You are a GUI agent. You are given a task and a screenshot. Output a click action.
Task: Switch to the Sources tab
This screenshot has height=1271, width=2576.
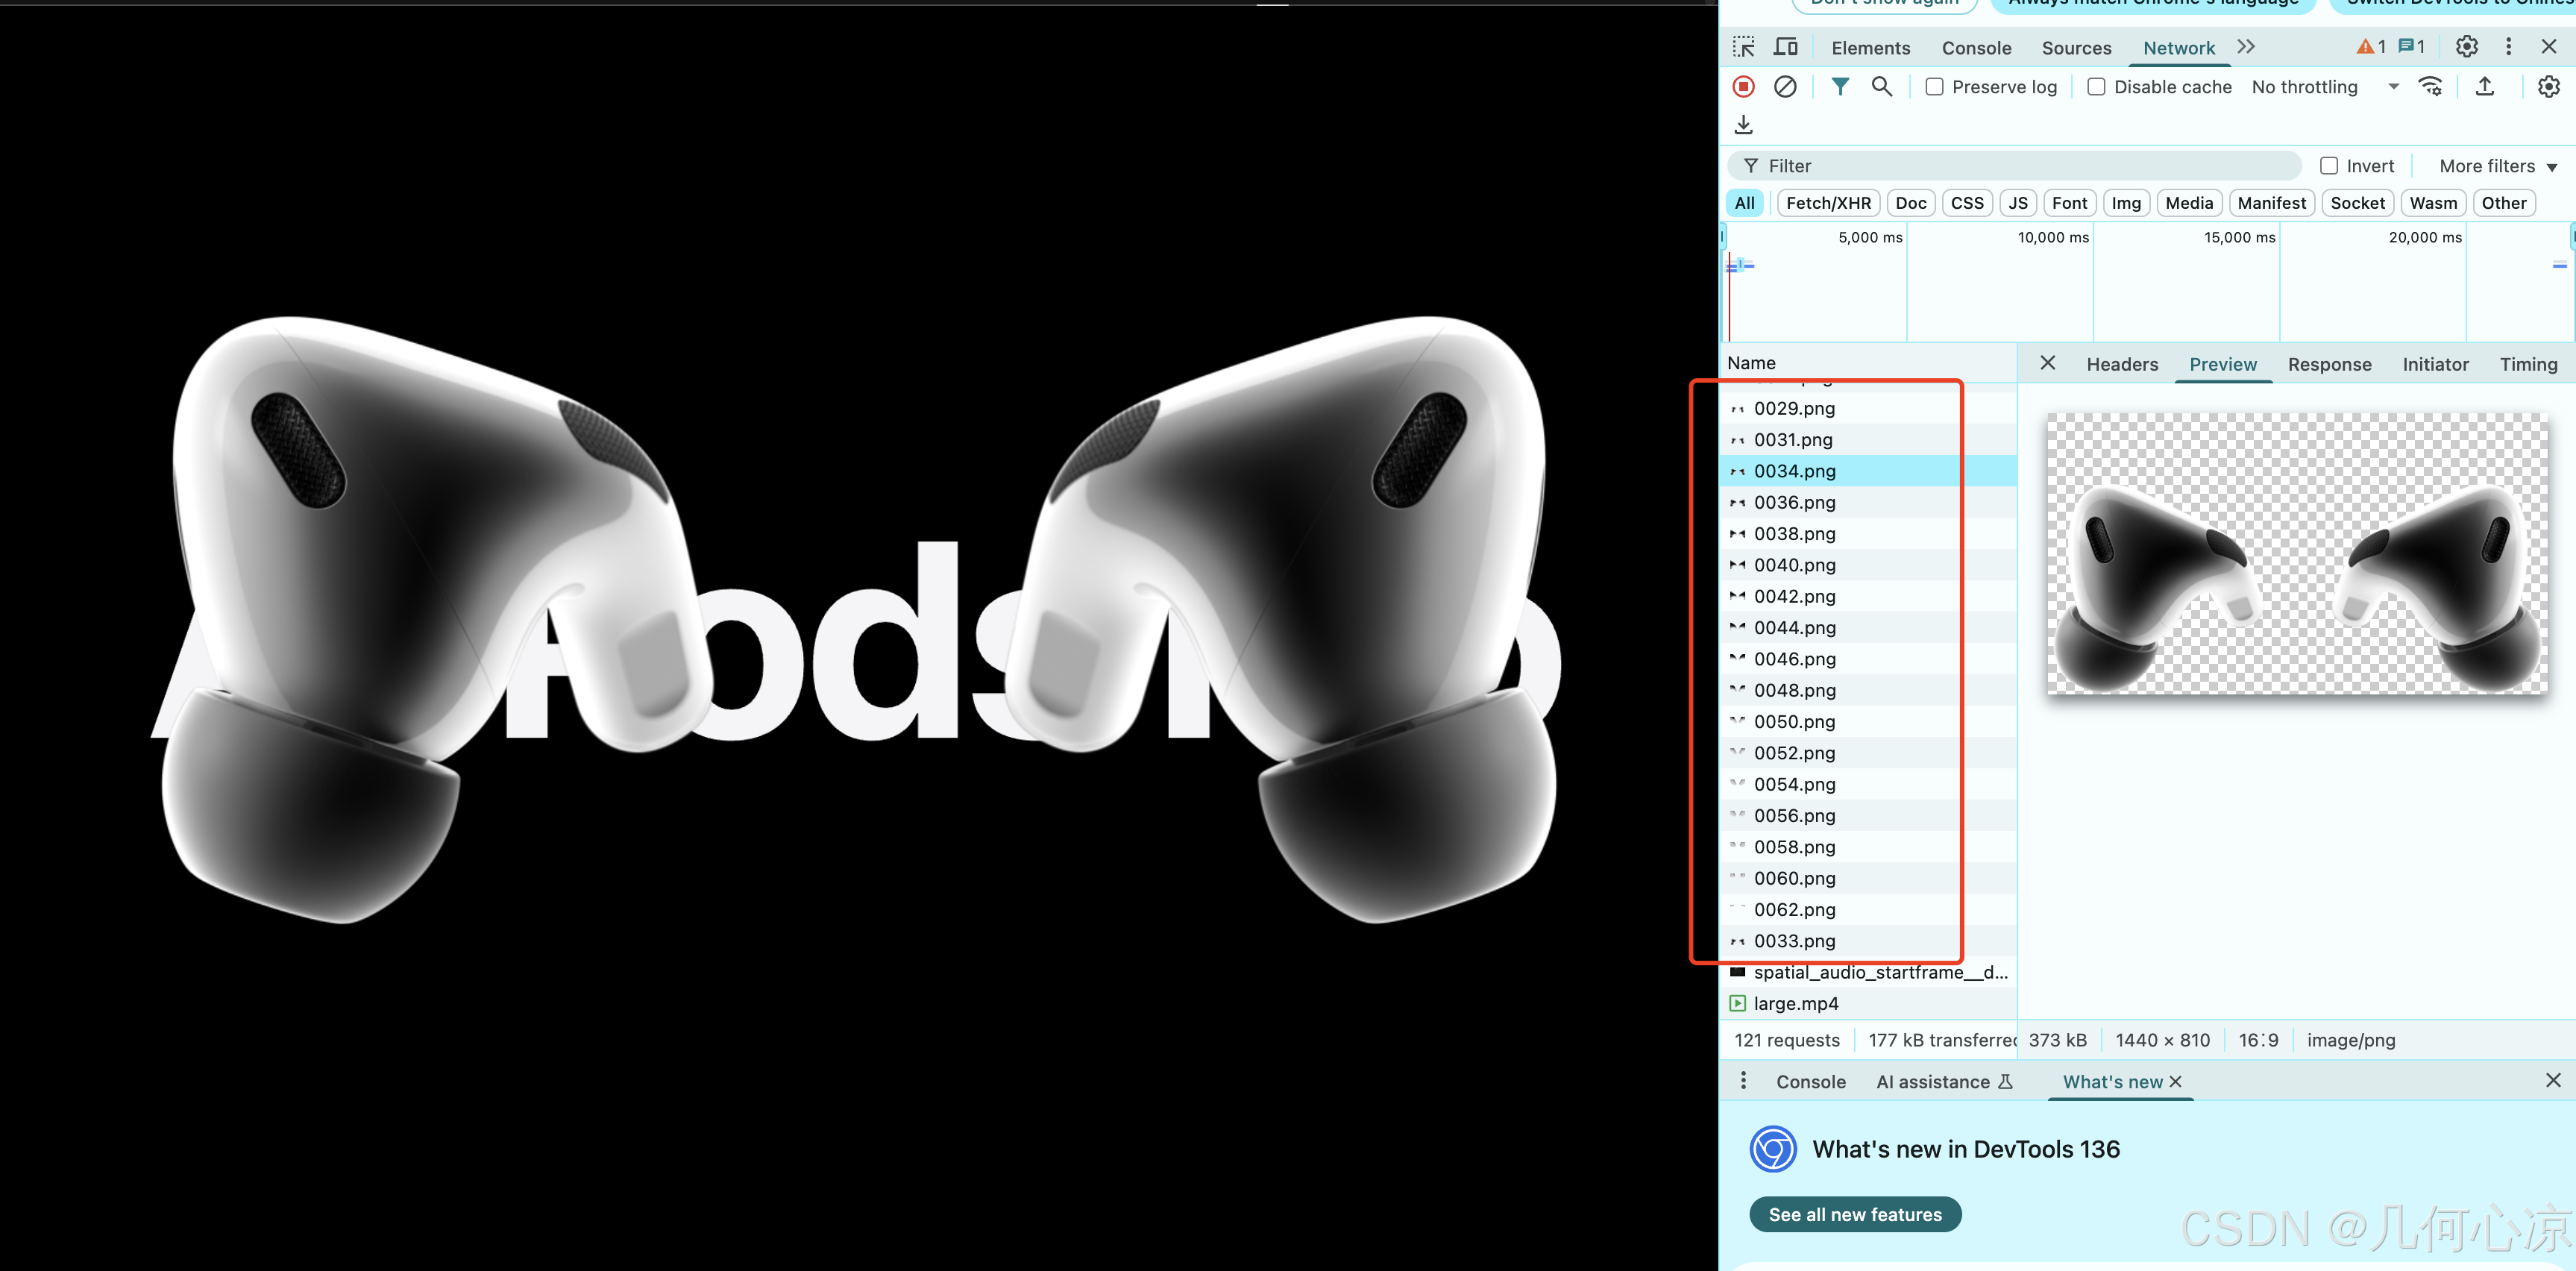click(2076, 48)
